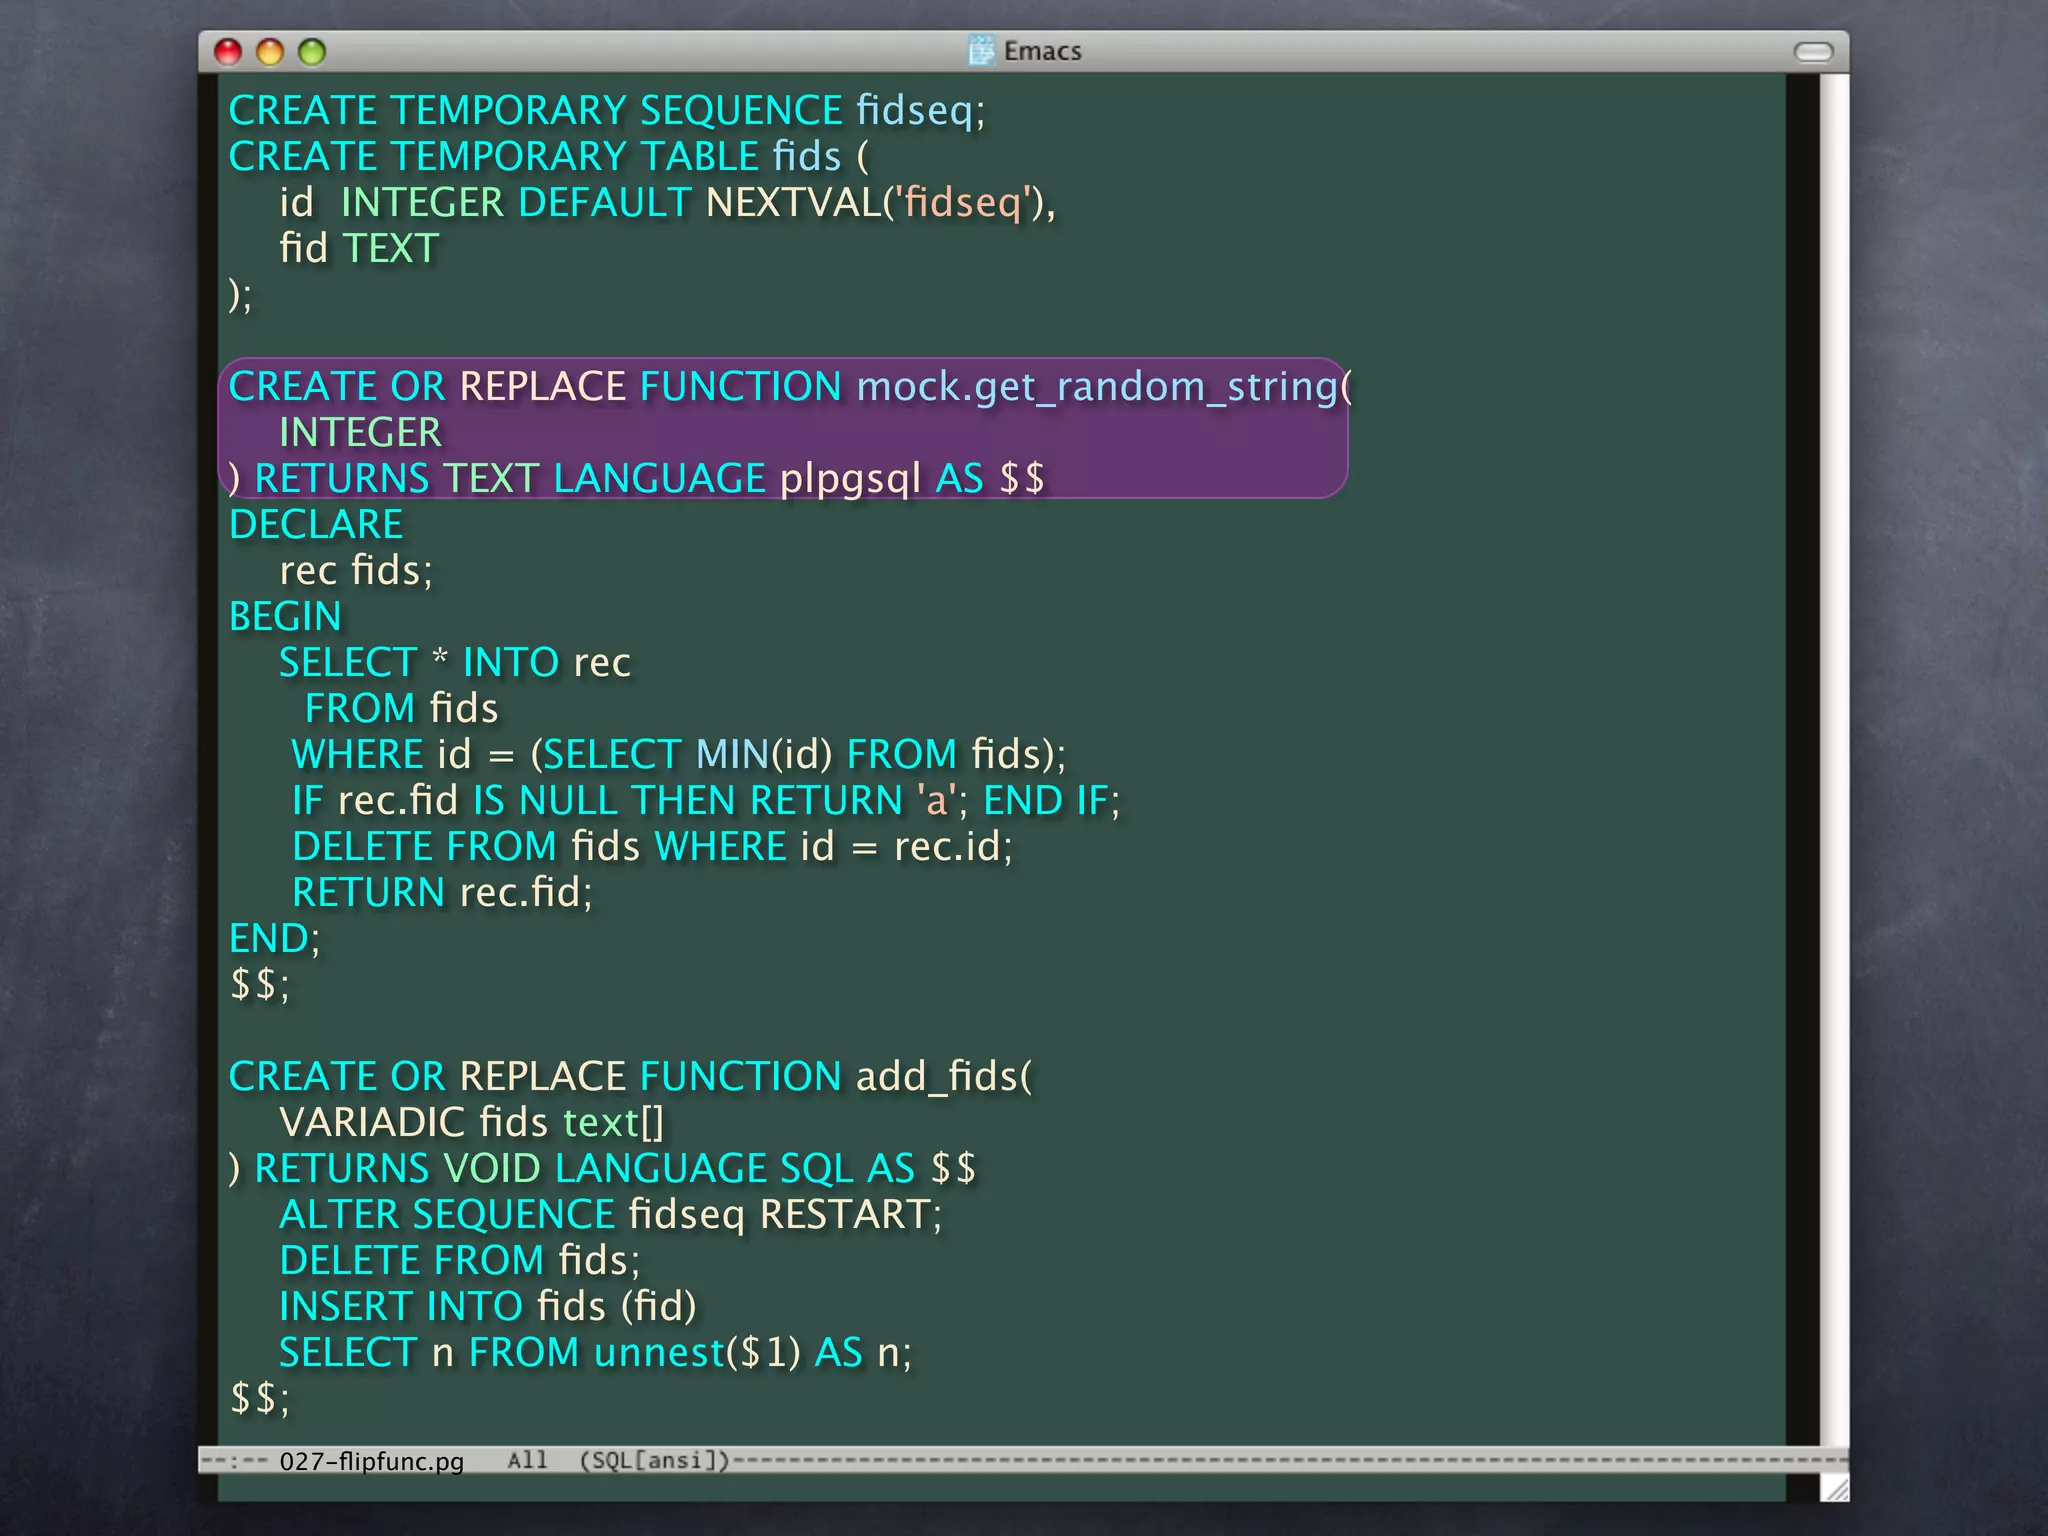The width and height of the screenshot is (2048, 1536).
Task: Click the DECLARE keyword
Action: coord(316,525)
